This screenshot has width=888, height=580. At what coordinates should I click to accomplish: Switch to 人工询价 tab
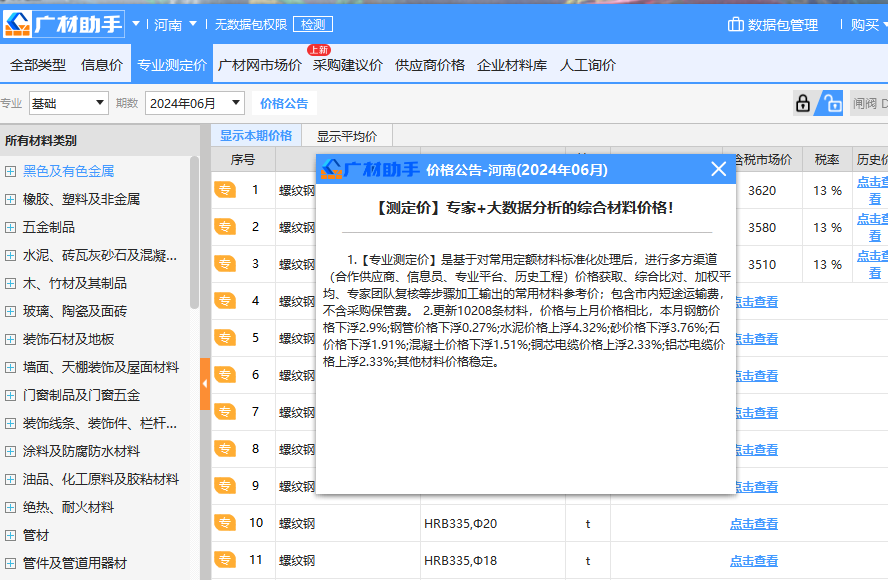[x=588, y=65]
